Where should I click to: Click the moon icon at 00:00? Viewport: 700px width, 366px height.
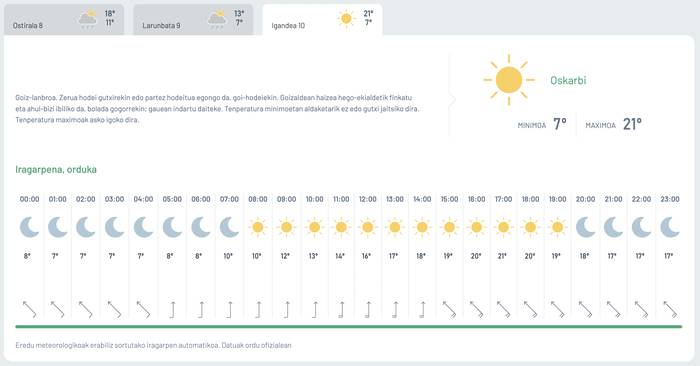tap(29, 227)
